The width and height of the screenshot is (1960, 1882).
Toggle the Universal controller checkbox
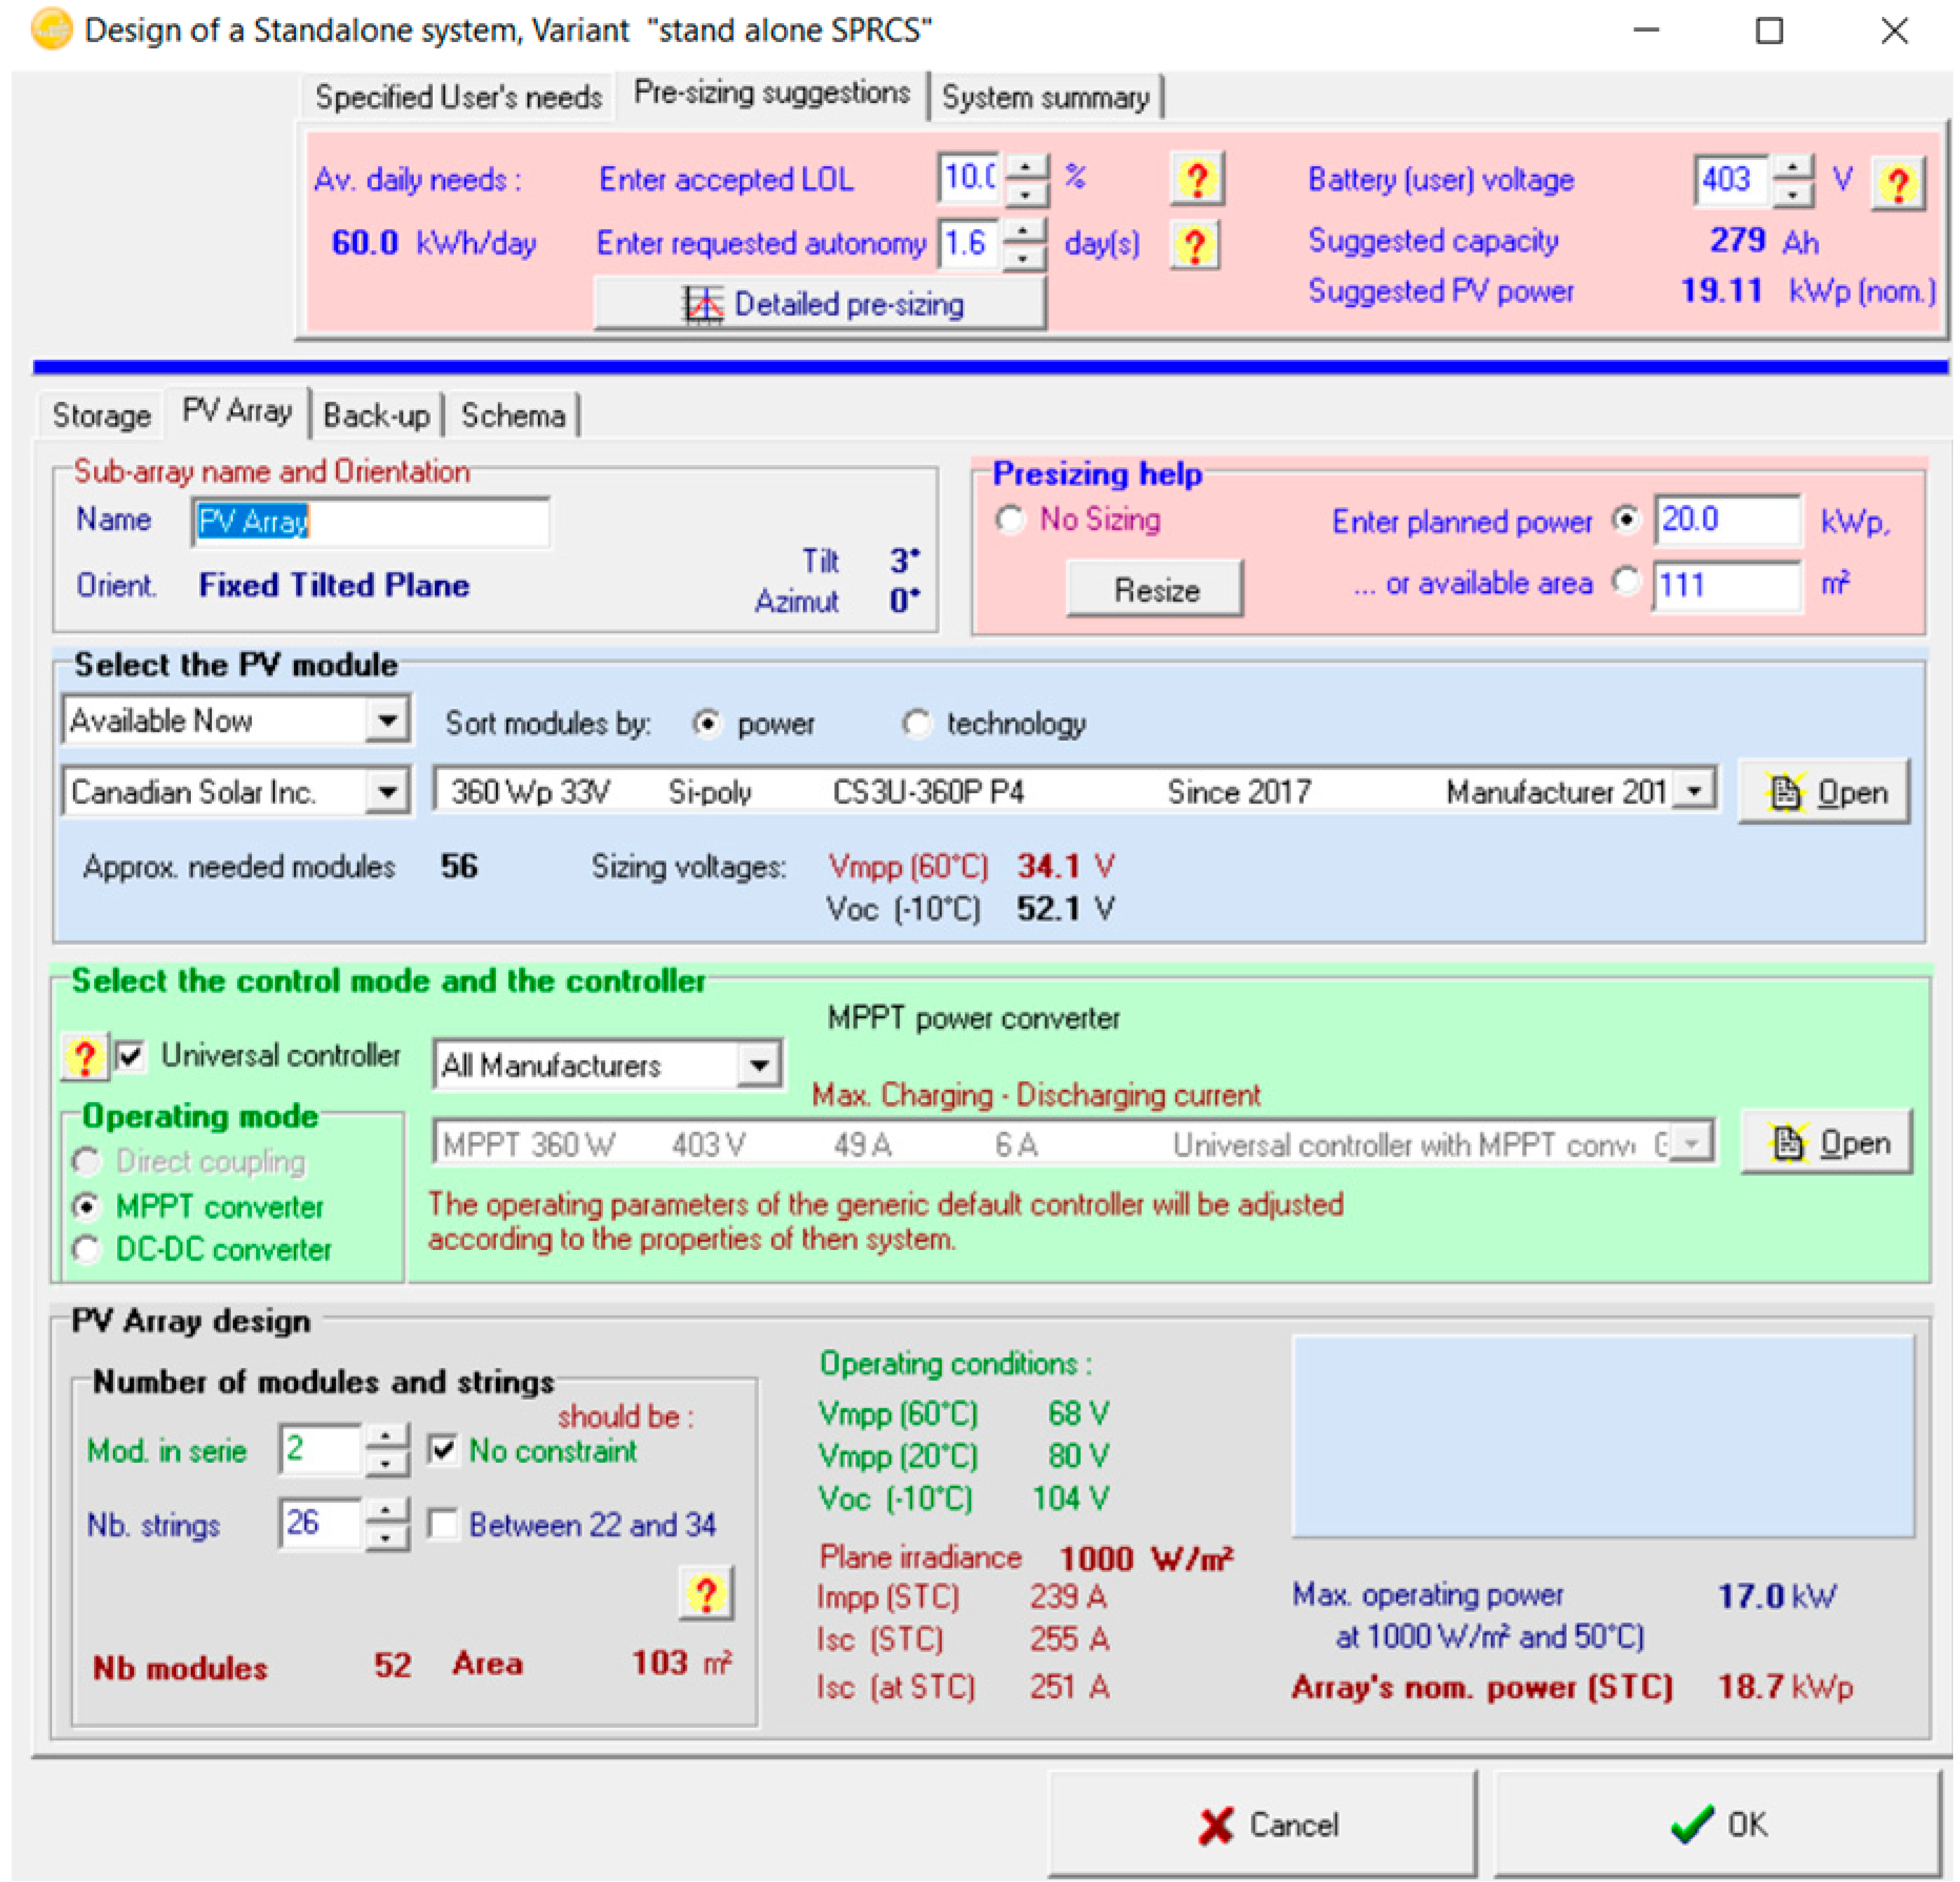131,1056
